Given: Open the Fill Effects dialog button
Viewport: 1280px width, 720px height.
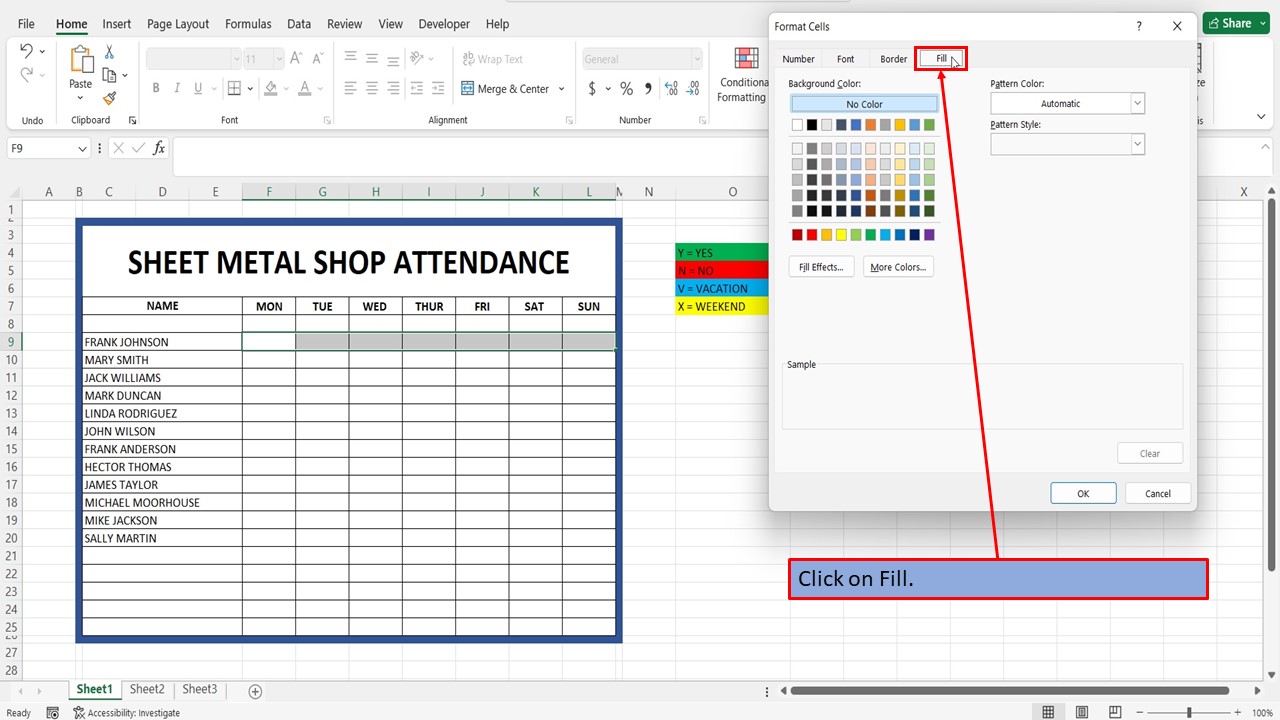Looking at the screenshot, I should pos(821,267).
